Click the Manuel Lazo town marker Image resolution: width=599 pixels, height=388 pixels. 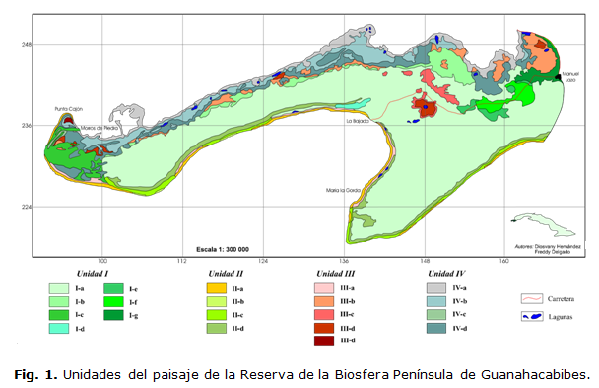[x=559, y=77]
